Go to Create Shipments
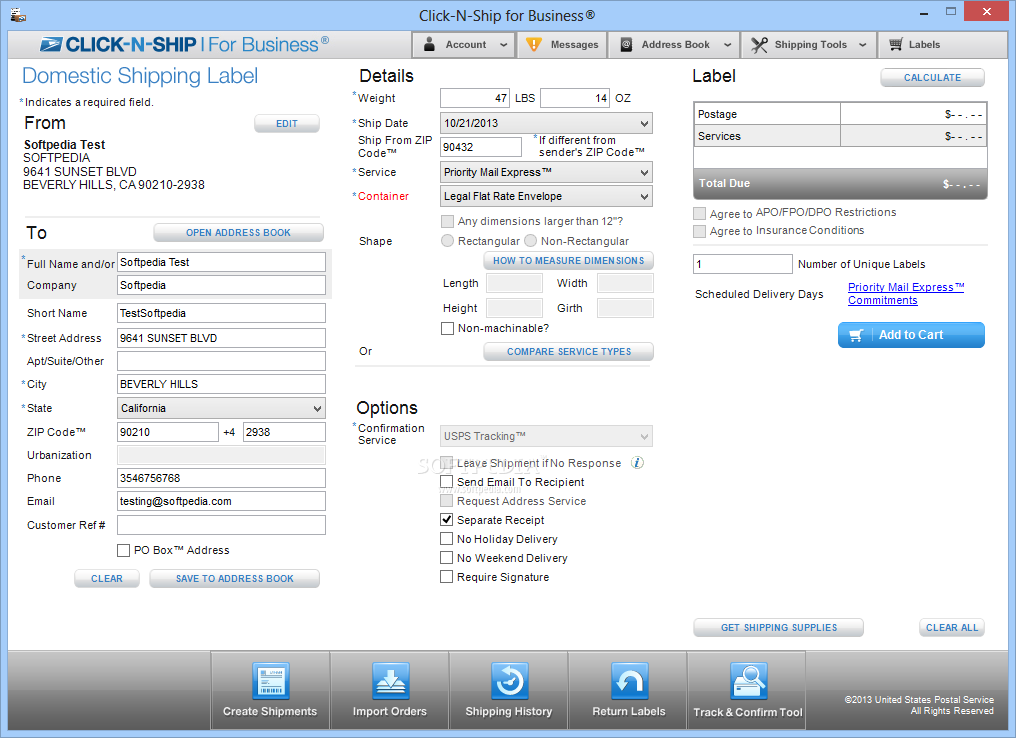This screenshot has width=1016, height=738. point(270,690)
